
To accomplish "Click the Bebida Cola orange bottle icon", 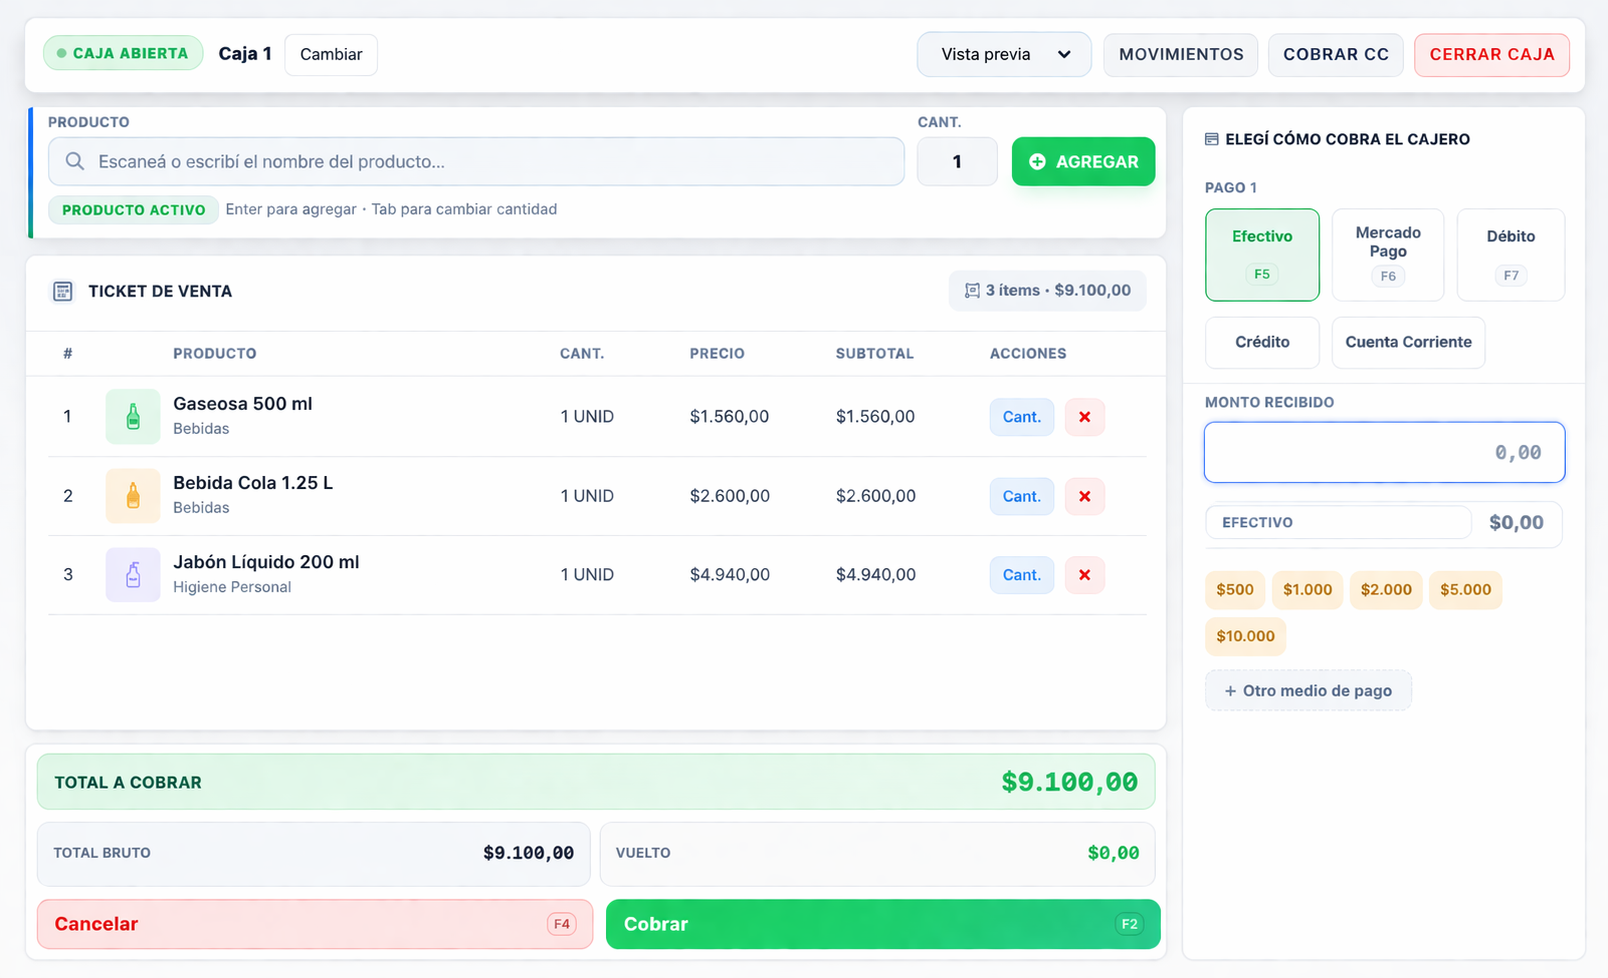I will (x=133, y=495).
